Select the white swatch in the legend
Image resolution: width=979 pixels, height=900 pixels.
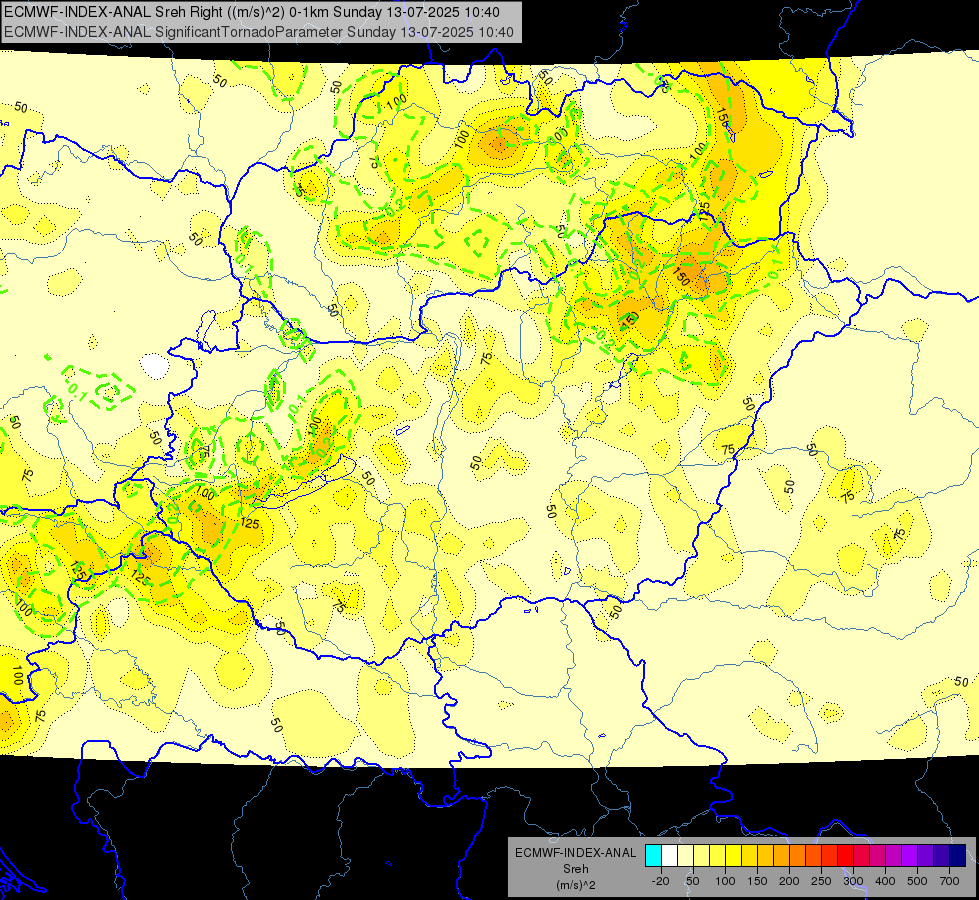[x=669, y=856]
